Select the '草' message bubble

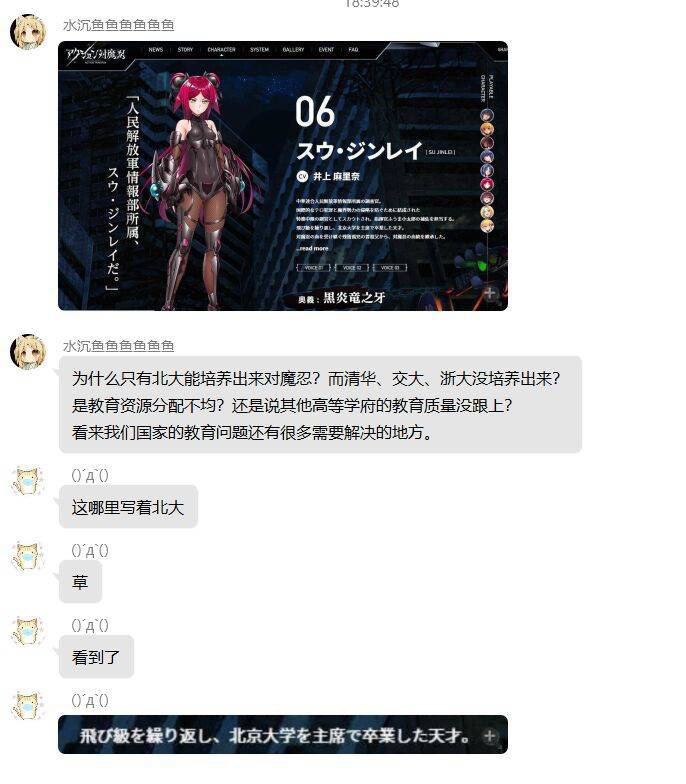[80, 582]
